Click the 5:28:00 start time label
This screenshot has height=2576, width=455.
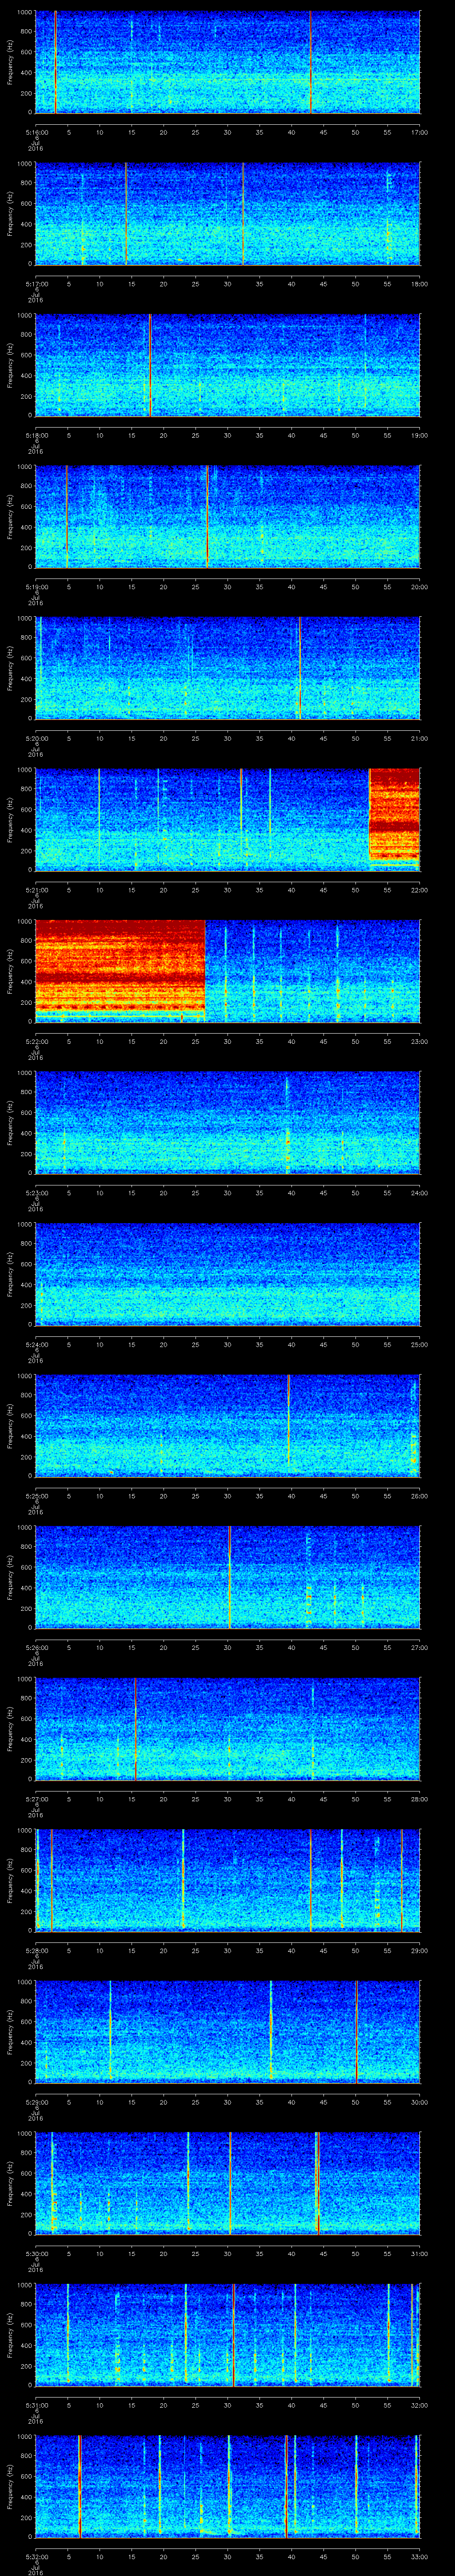click(x=37, y=1950)
